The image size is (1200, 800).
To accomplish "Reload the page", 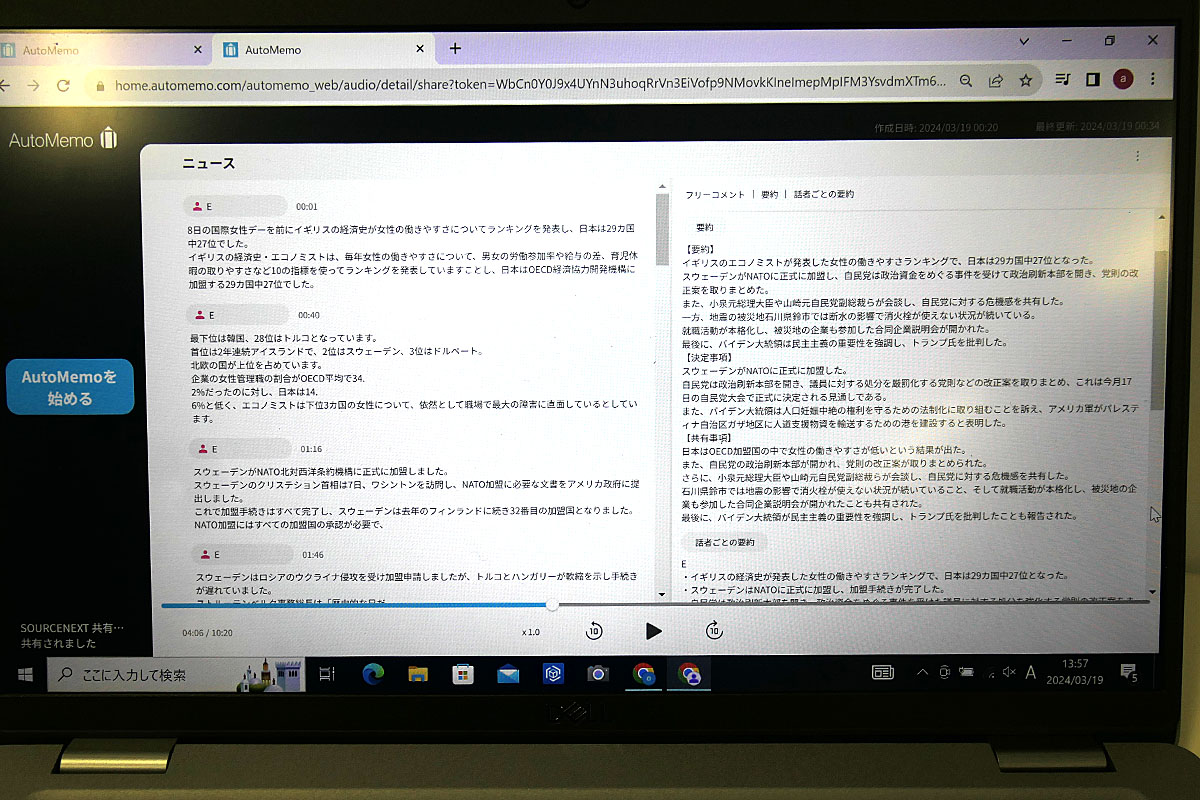I will 63,86.
